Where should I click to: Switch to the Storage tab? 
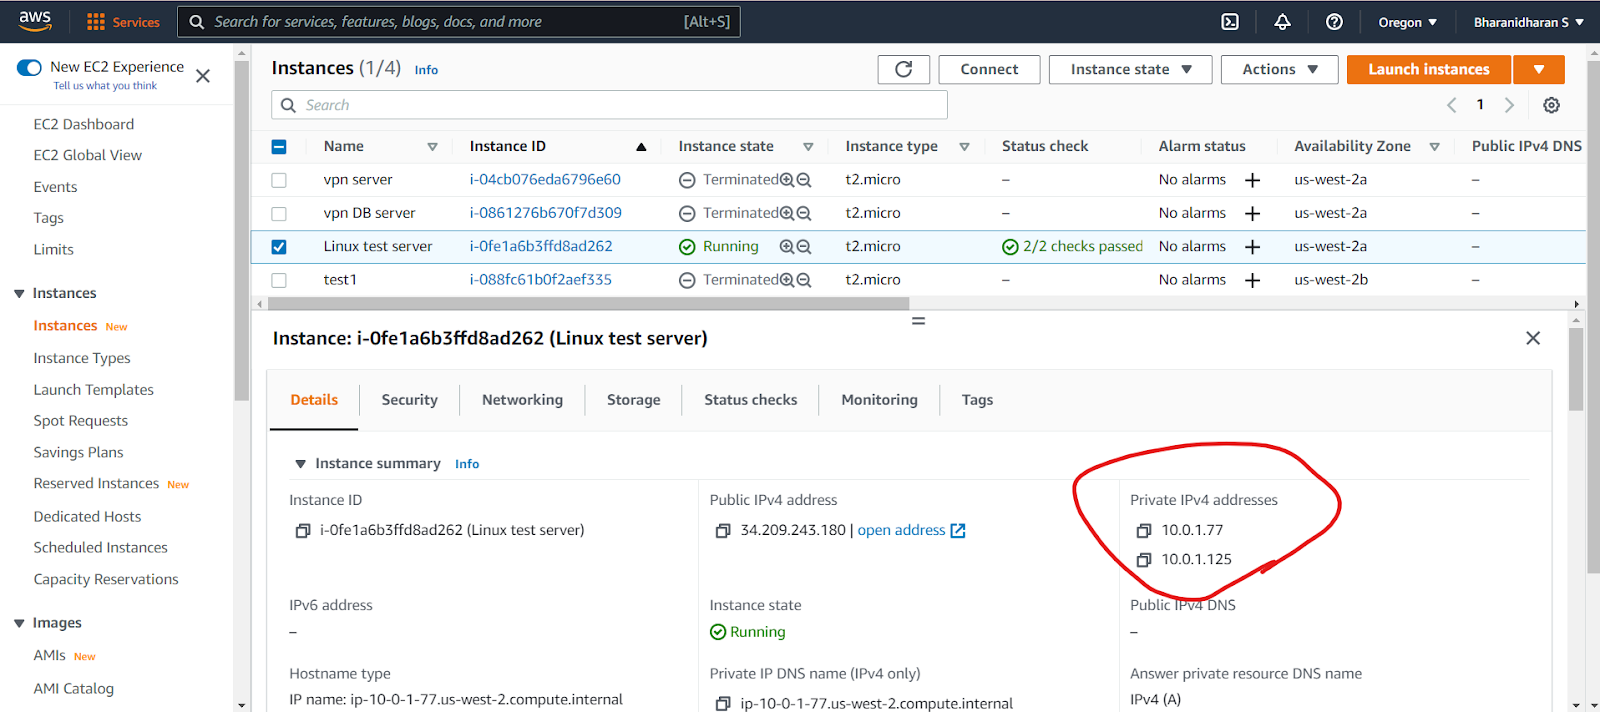pyautogui.click(x=634, y=400)
